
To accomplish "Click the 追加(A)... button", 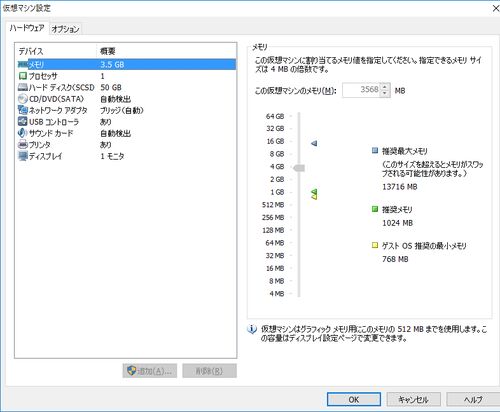I will [150, 371].
